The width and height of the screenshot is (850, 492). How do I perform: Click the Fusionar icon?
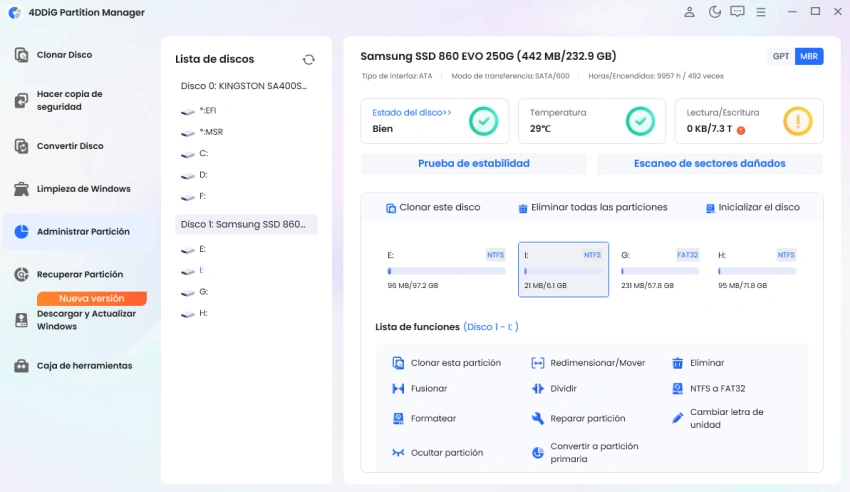tap(398, 389)
